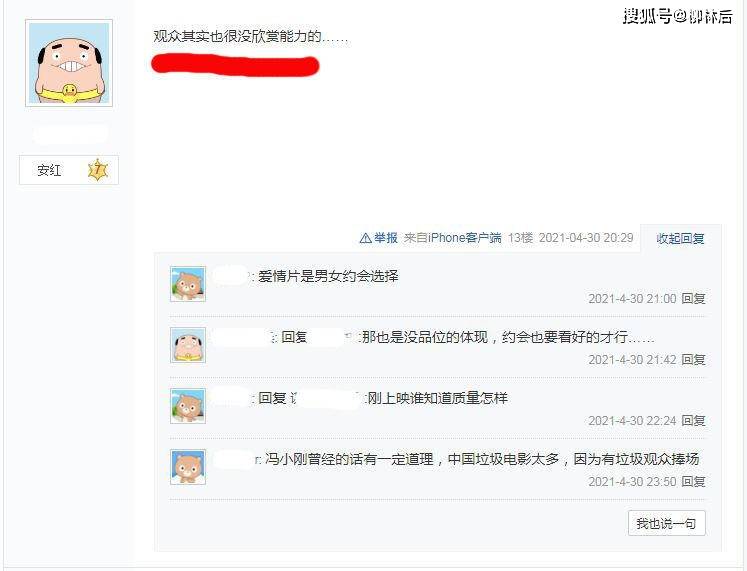Image resolution: width=747 pixels, height=571 pixels.
Task: Open the main poster's cartoon avatar
Action: 69,63
